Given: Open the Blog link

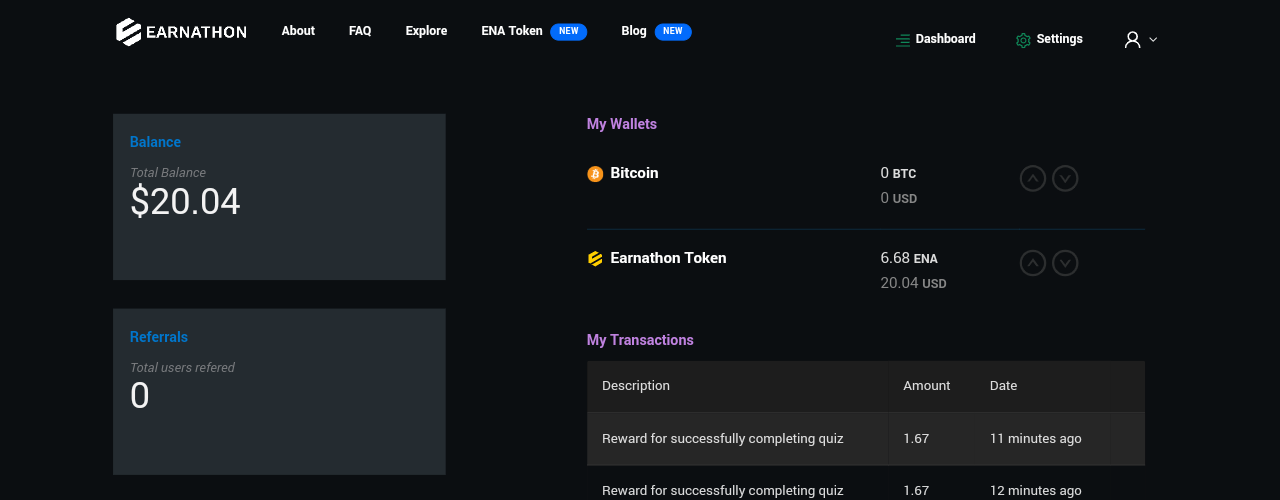Looking at the screenshot, I should 634,31.
